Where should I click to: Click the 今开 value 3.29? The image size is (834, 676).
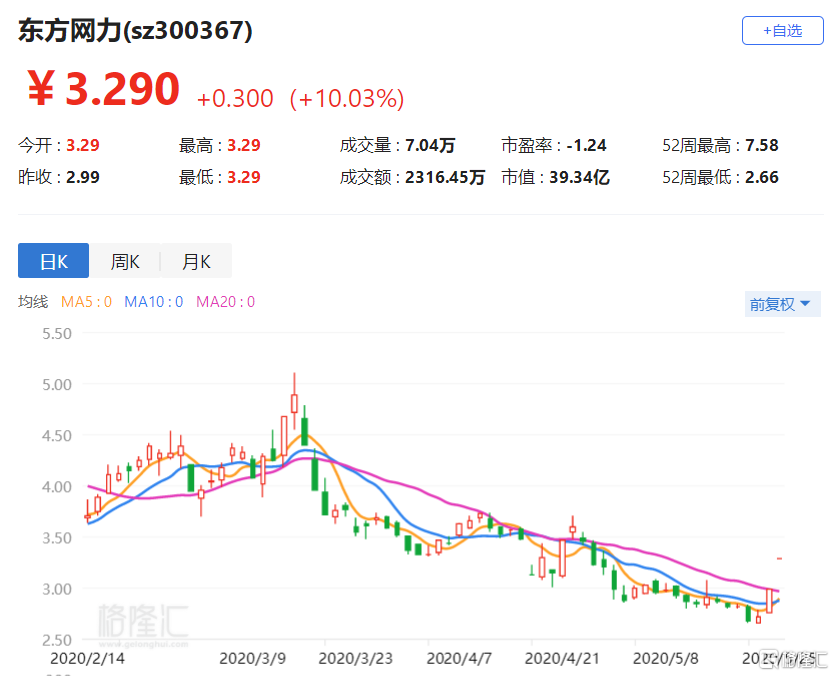point(82,145)
